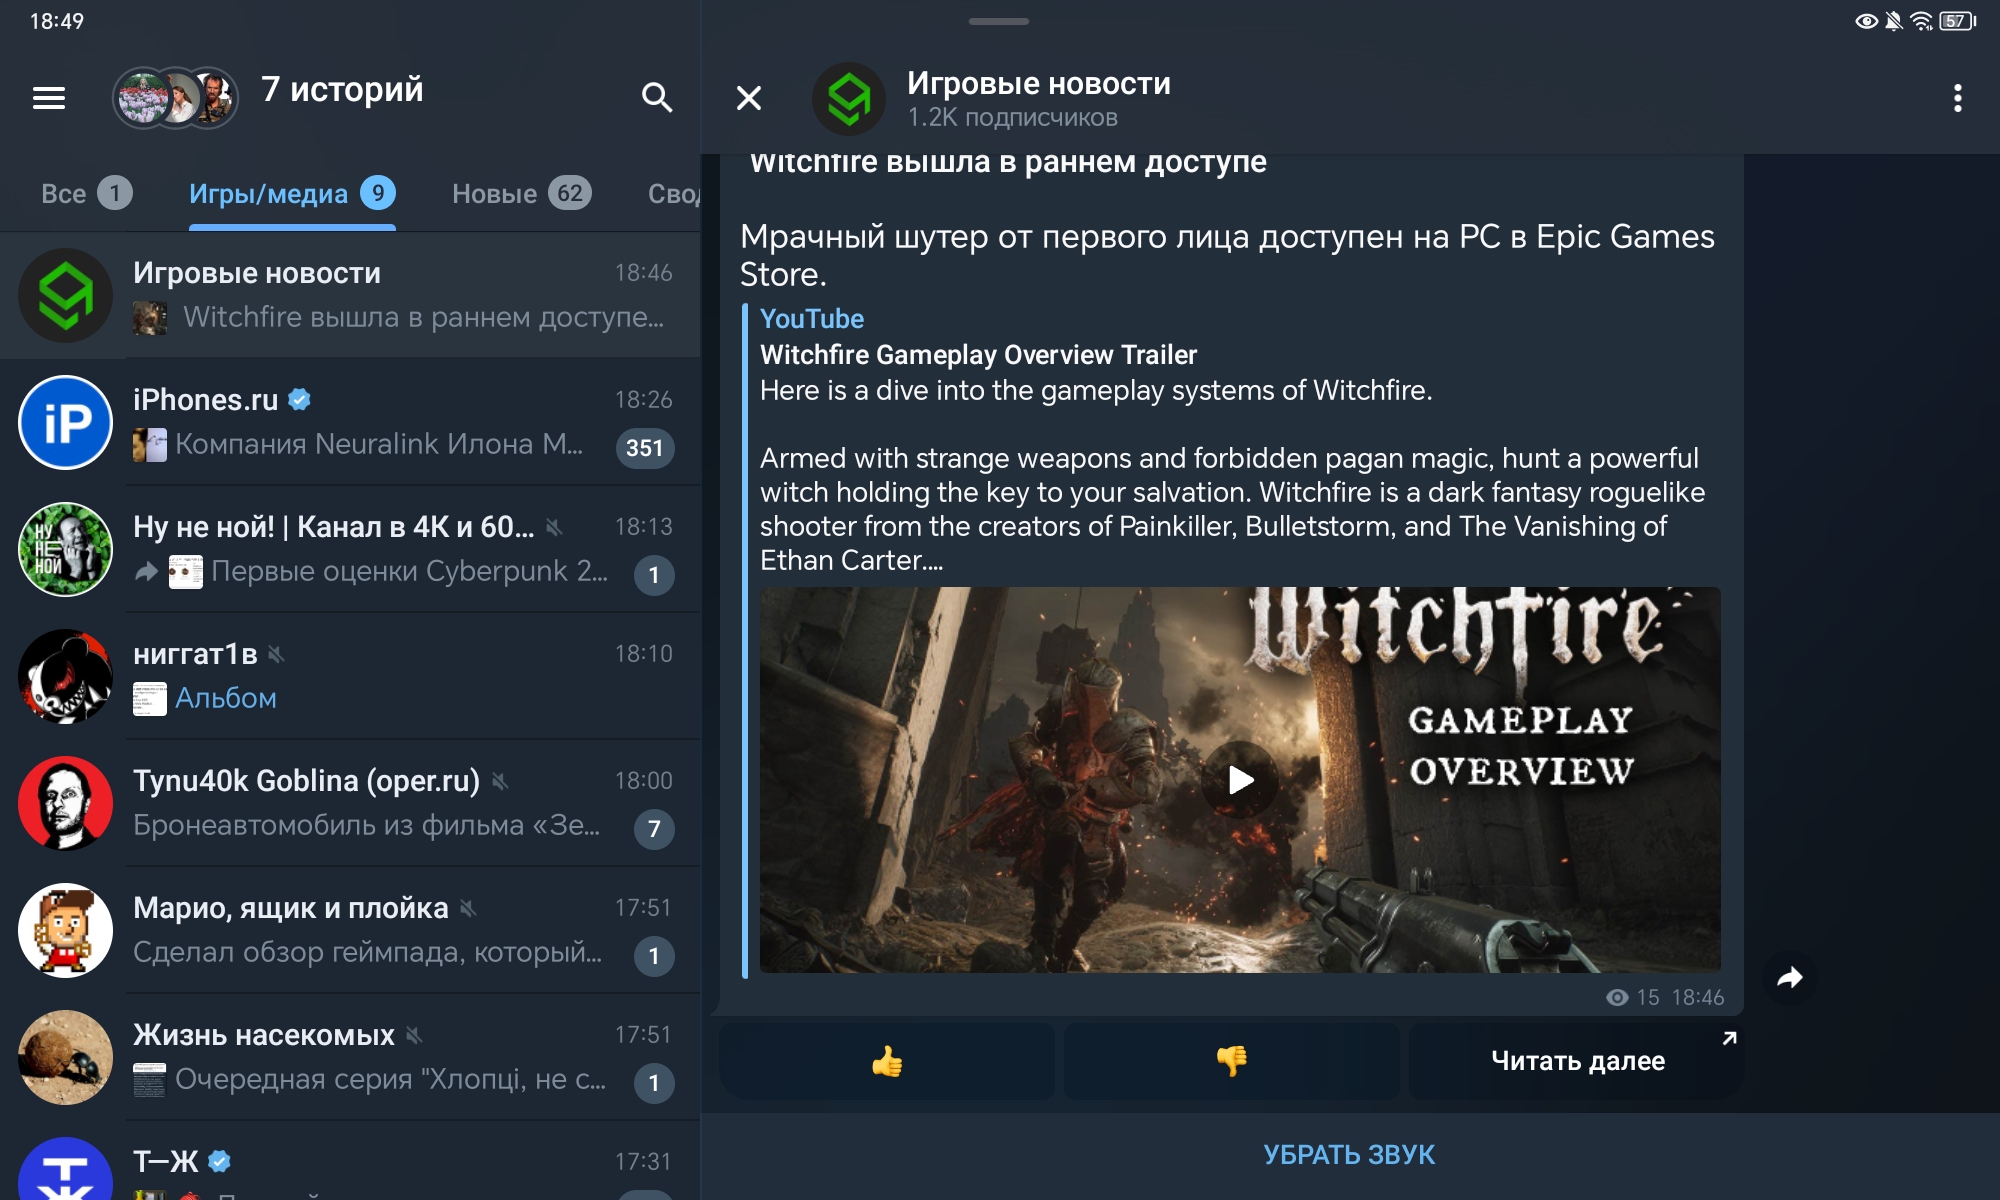Viewport: 2000px width, 1200px height.
Task: Tap the 7 историй stories label
Action: coord(342,89)
